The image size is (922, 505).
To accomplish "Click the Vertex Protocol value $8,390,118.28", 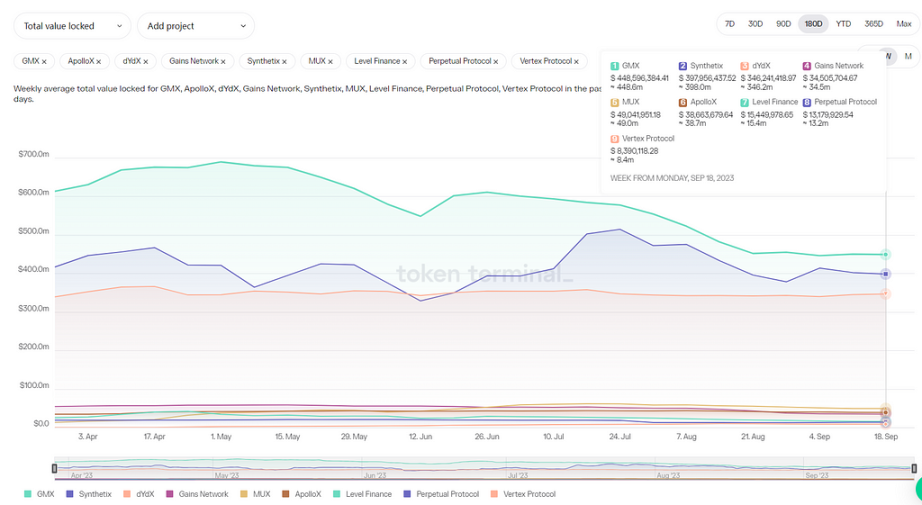I will [634, 151].
